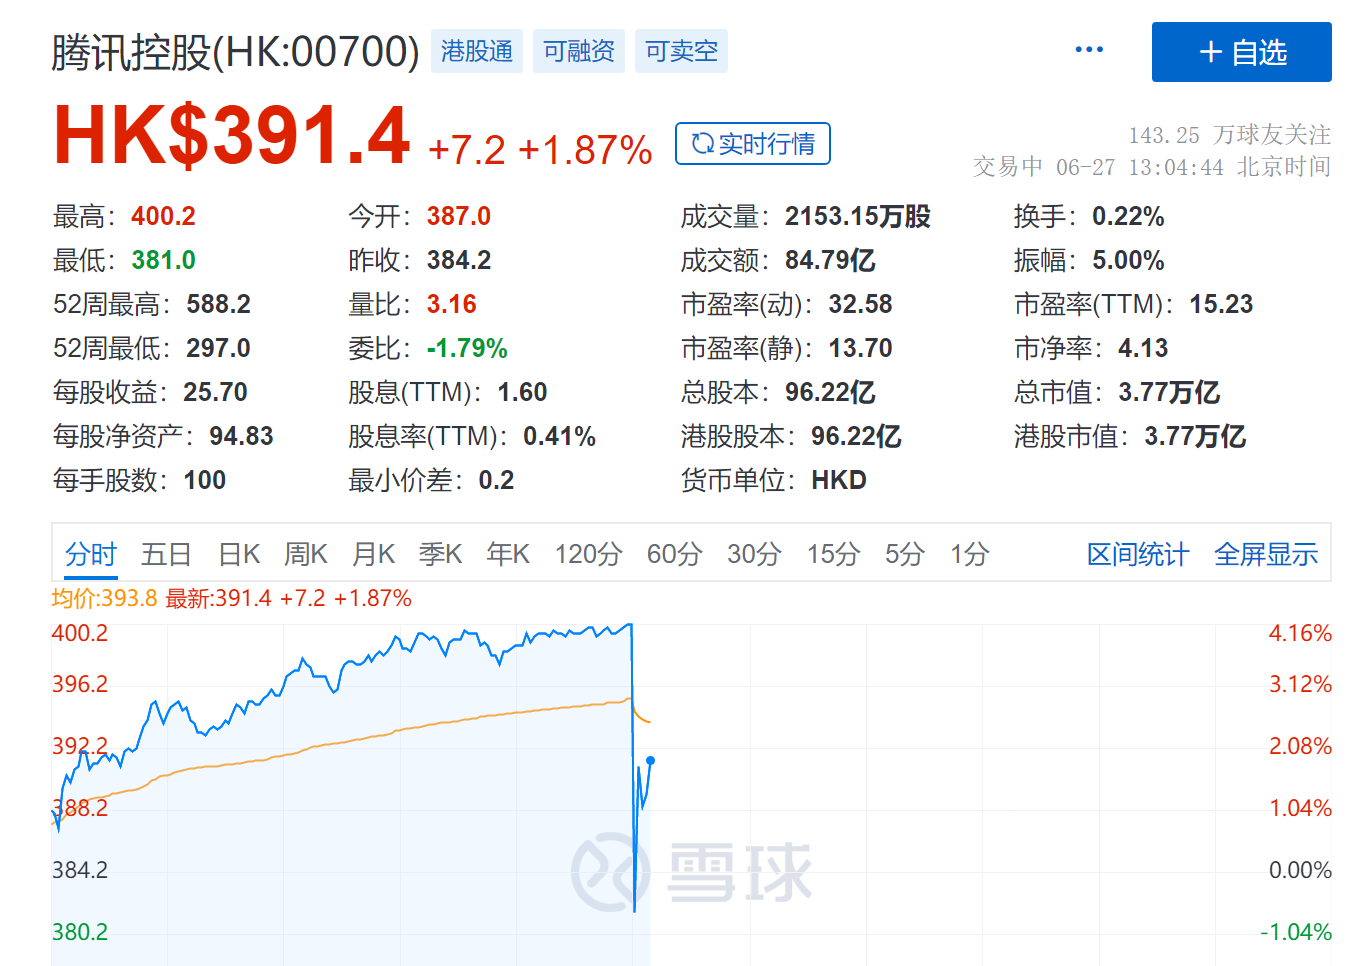The width and height of the screenshot is (1348, 966).
Task: Click the 可卖空 tag
Action: [x=681, y=51]
